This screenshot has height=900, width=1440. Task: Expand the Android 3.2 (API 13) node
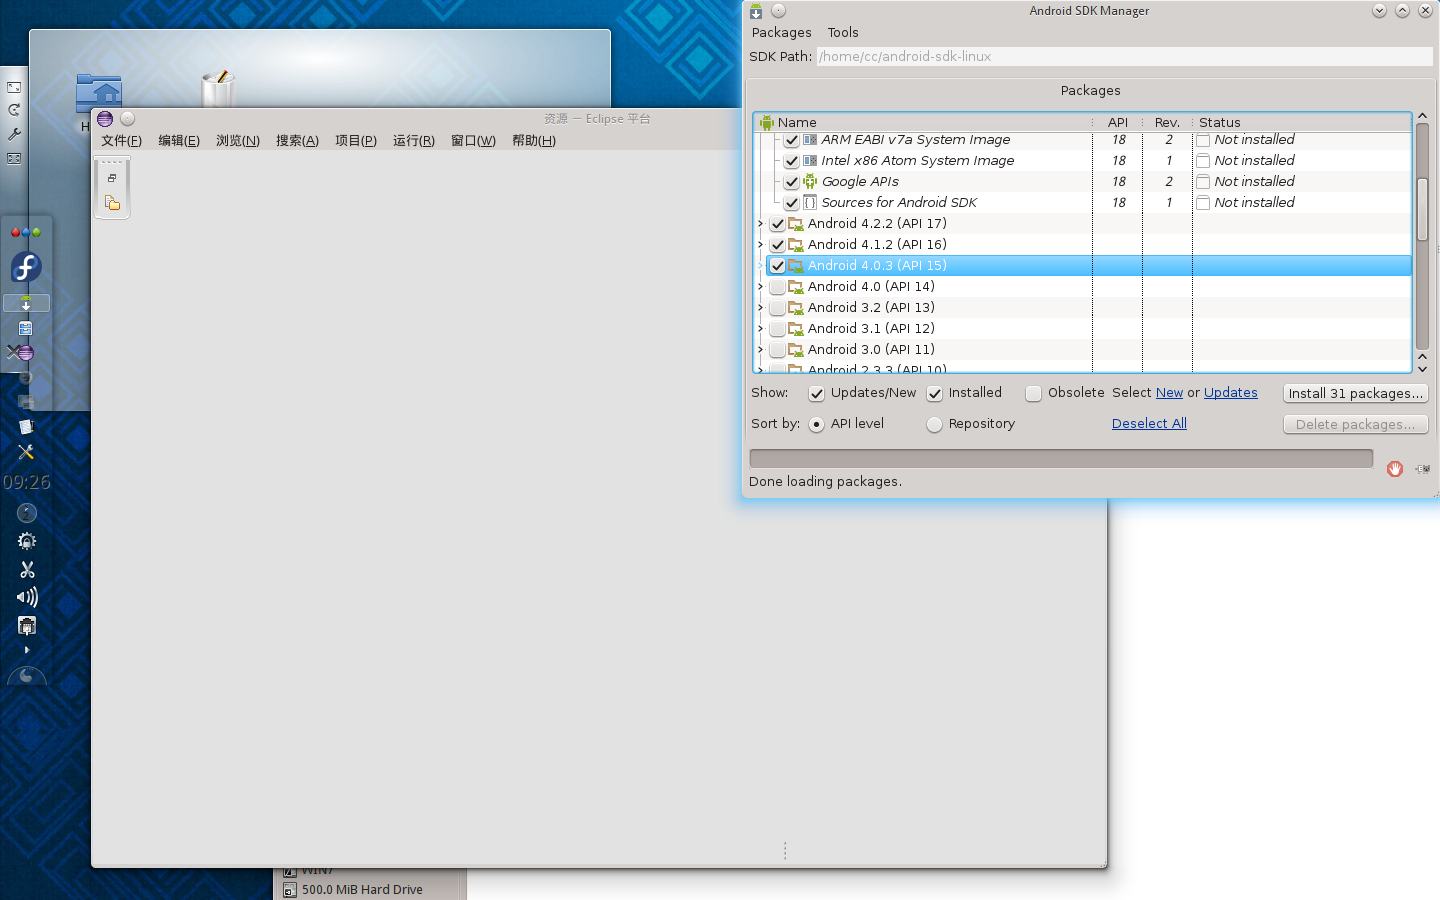[761, 307]
